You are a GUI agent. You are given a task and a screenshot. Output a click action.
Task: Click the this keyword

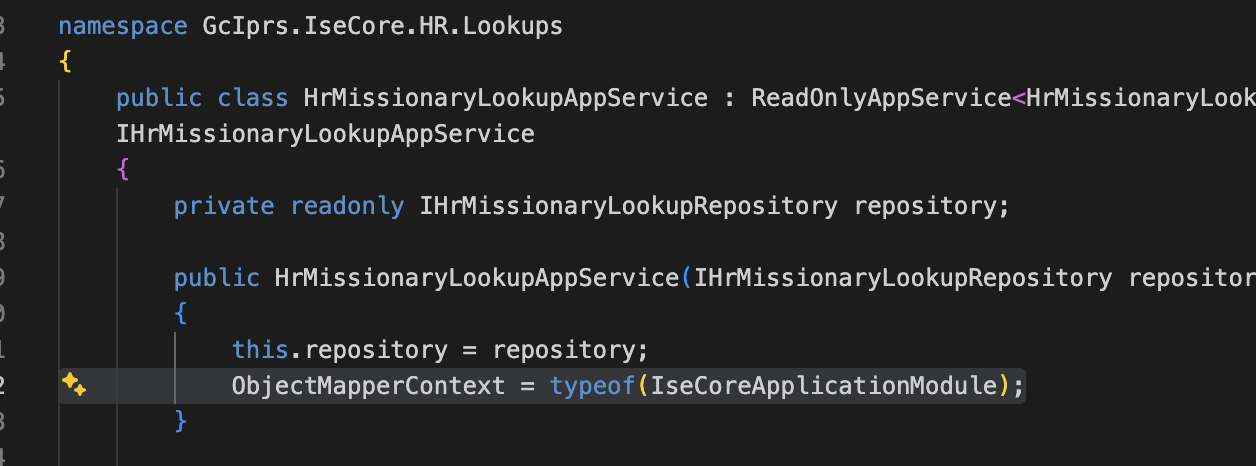click(x=260, y=350)
